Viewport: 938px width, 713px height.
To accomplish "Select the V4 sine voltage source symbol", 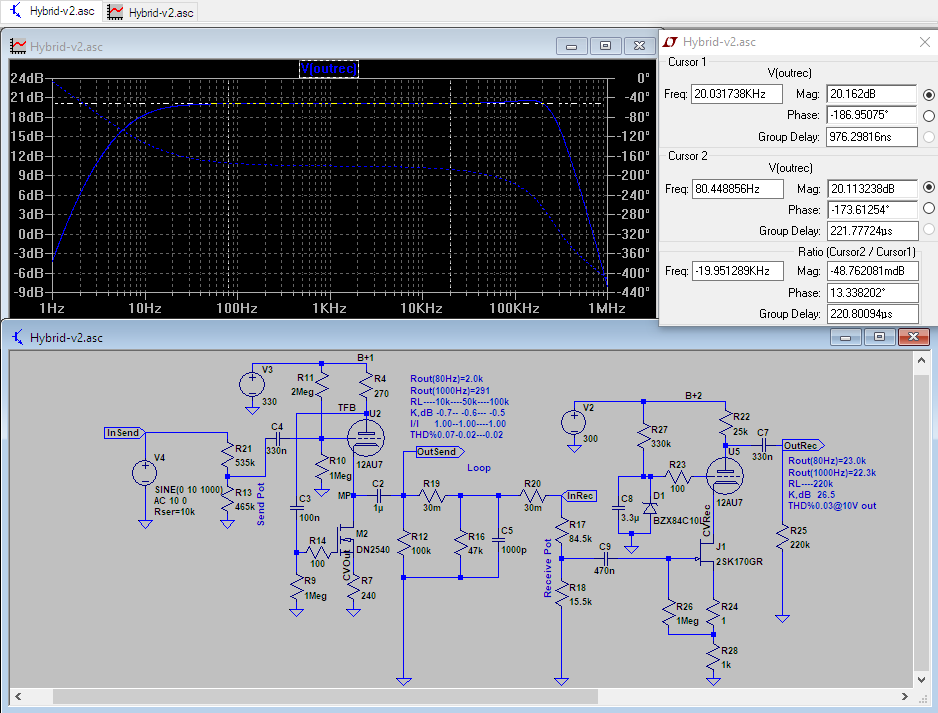I will [145, 475].
